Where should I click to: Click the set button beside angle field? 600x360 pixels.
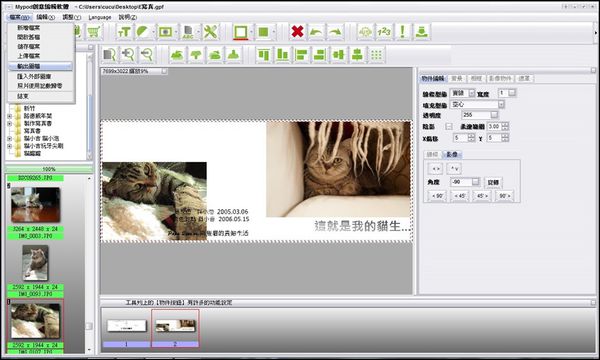(x=493, y=182)
